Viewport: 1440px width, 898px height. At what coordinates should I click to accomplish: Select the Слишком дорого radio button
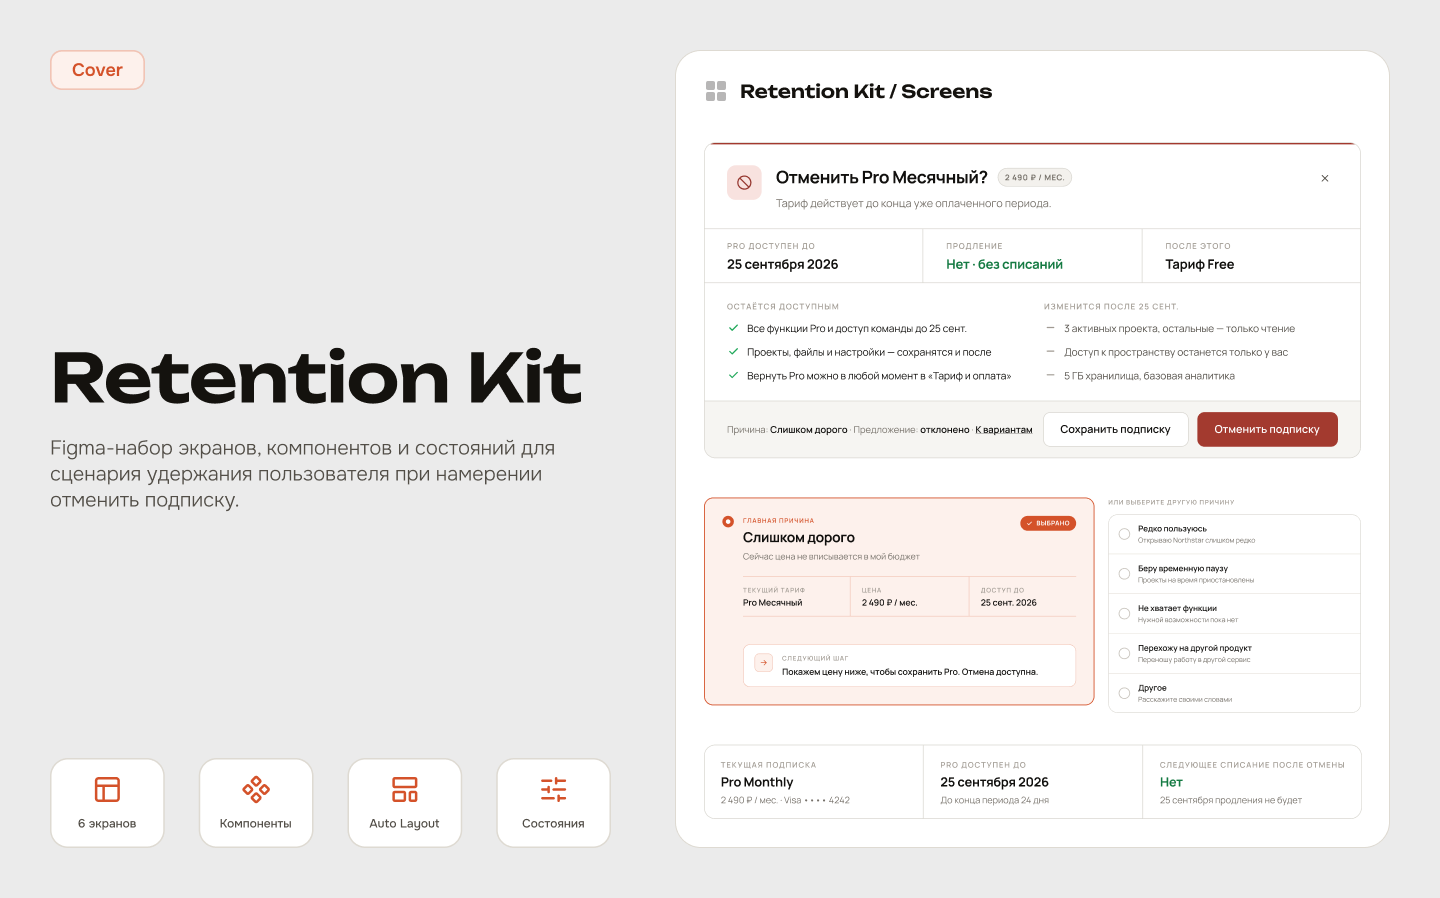click(728, 522)
